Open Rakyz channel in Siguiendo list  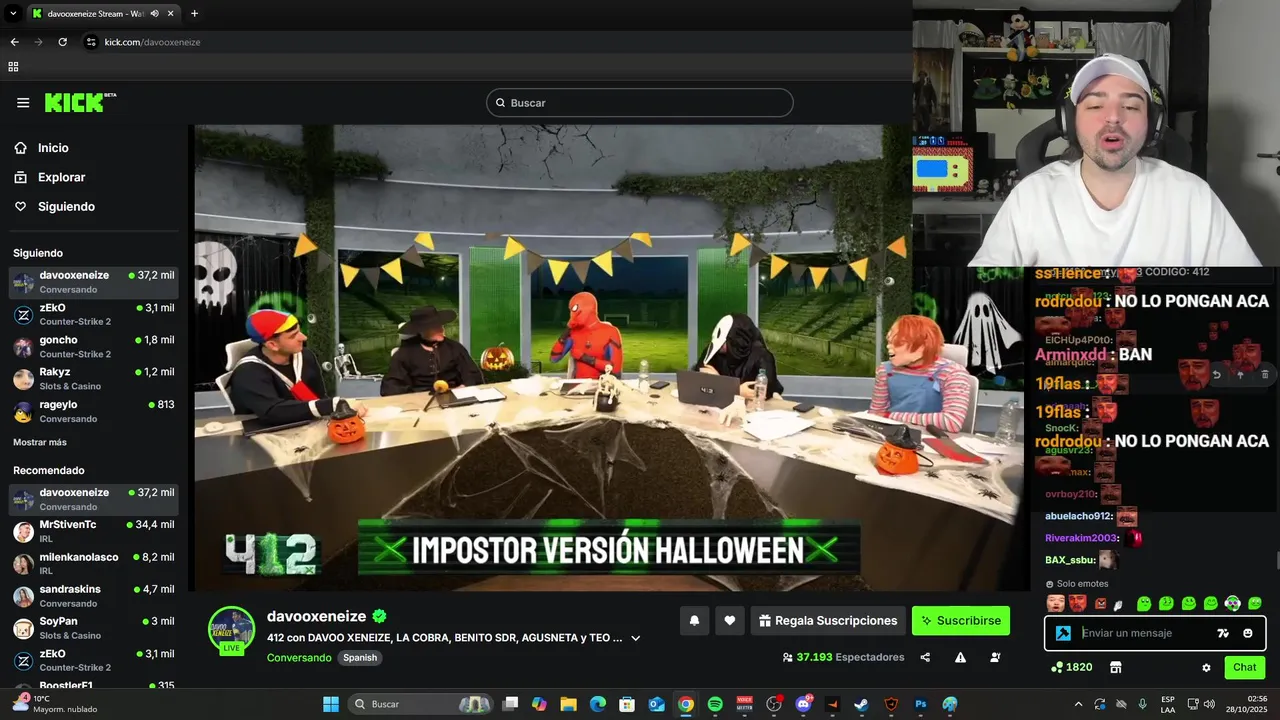94,379
